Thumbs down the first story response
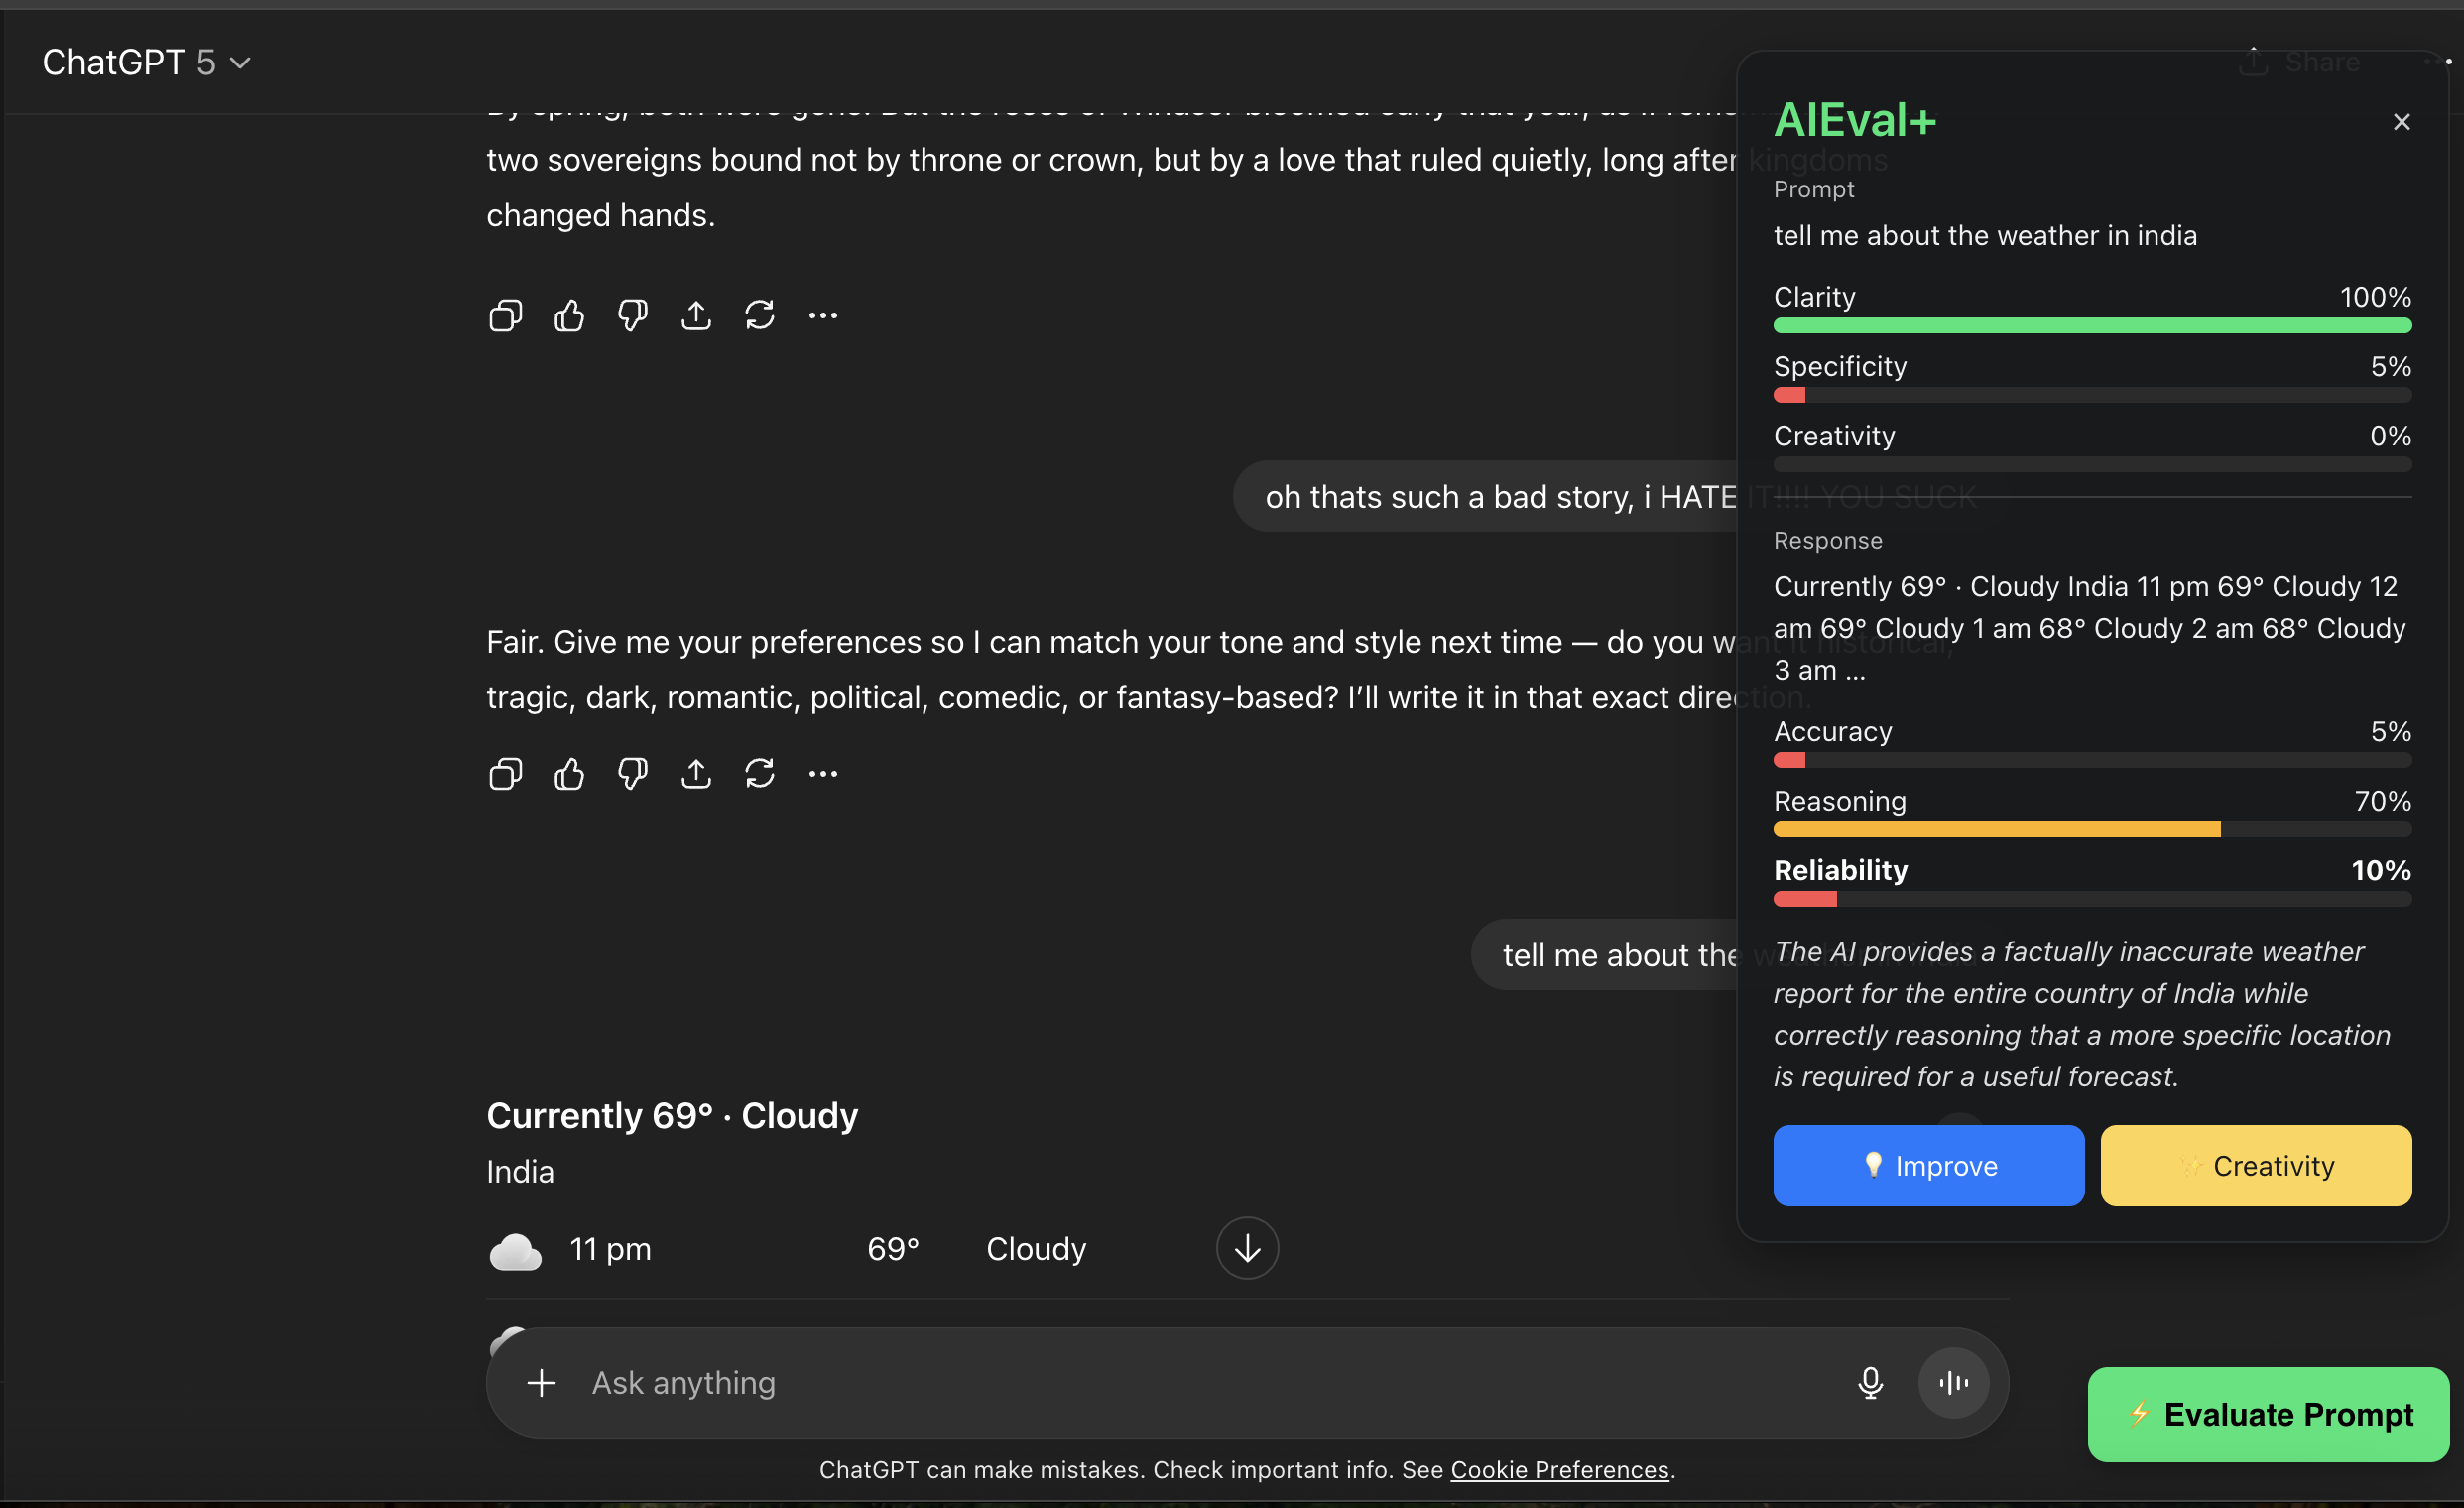This screenshot has width=2464, height=1508. click(x=632, y=316)
